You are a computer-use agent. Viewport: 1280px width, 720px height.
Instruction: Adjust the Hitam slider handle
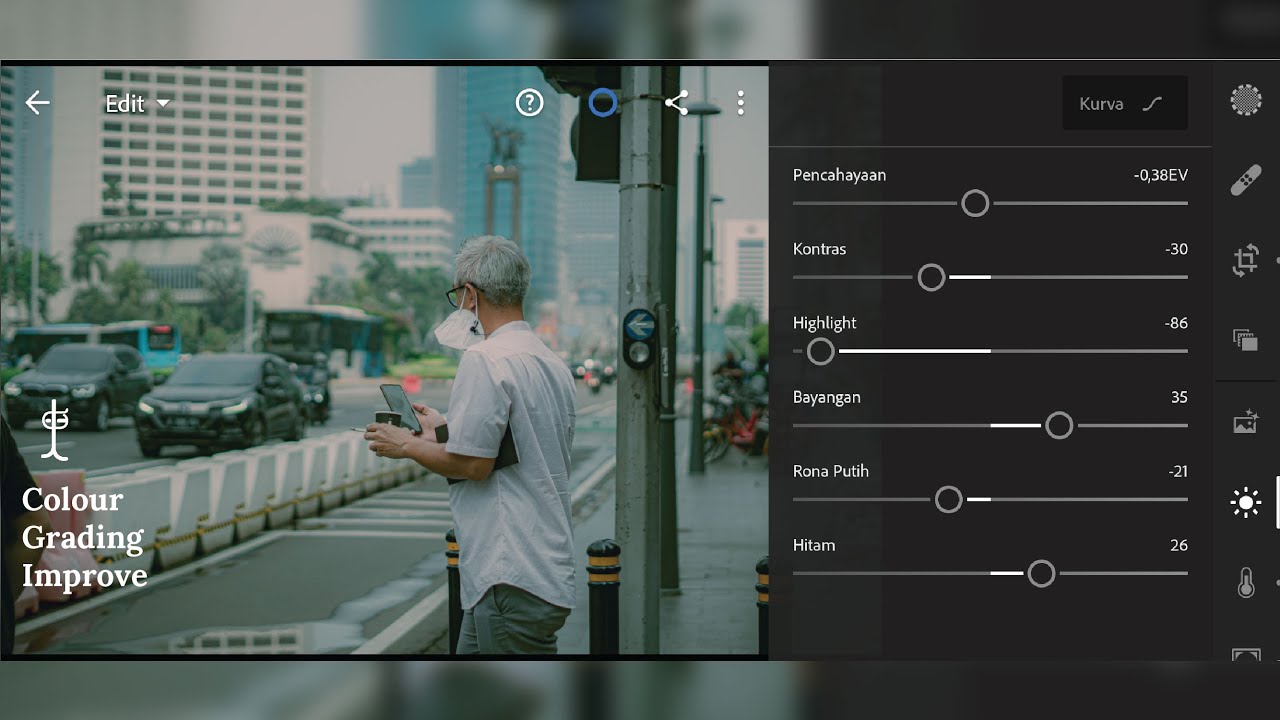coord(1041,573)
